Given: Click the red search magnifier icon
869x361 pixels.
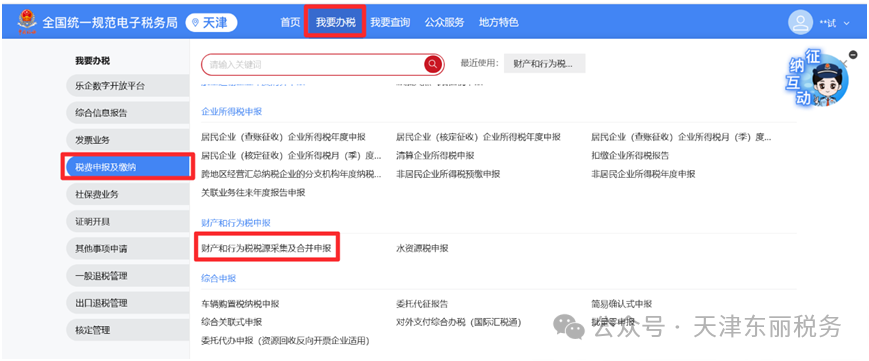Looking at the screenshot, I should 432,65.
